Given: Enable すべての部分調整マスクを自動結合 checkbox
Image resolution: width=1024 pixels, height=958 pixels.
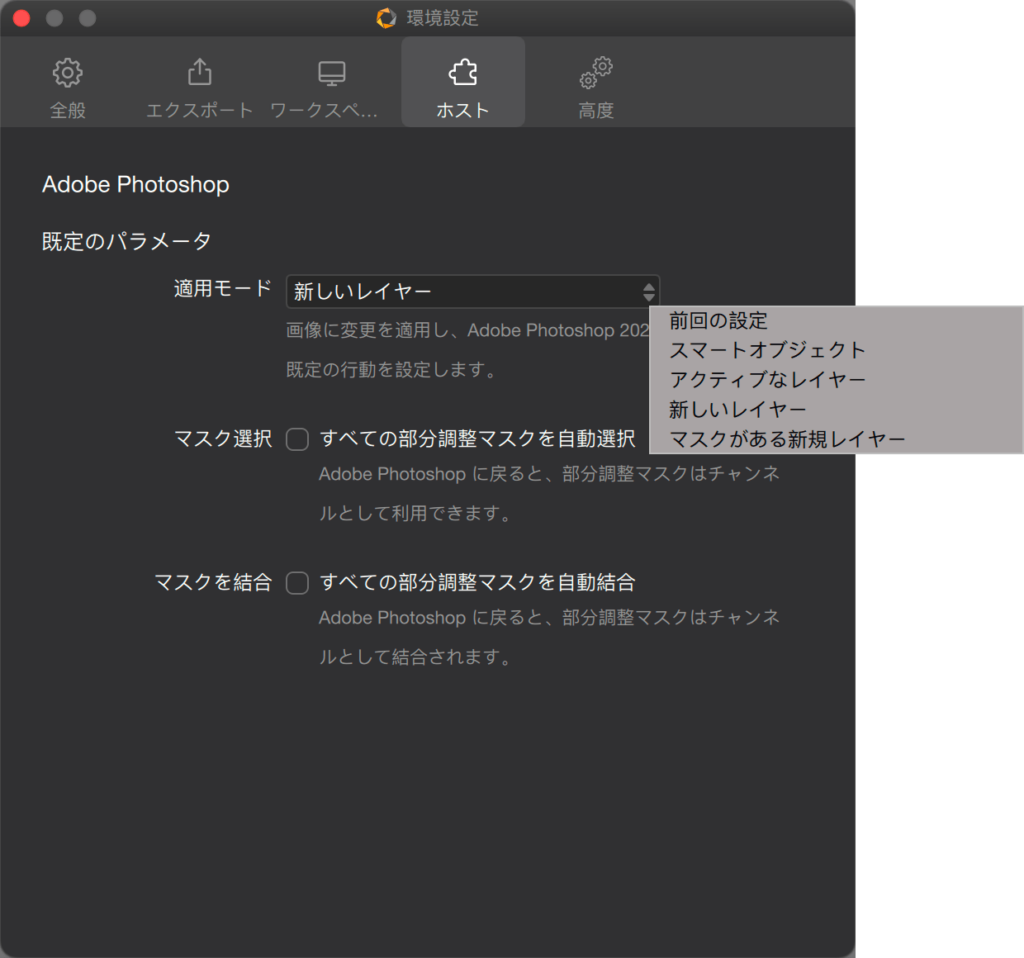Looking at the screenshot, I should 297,583.
